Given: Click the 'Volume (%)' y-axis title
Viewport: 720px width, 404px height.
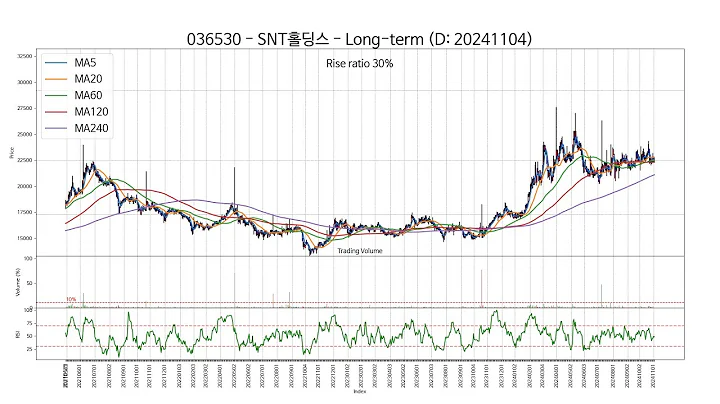Looking at the screenshot, I should (x=18, y=282).
